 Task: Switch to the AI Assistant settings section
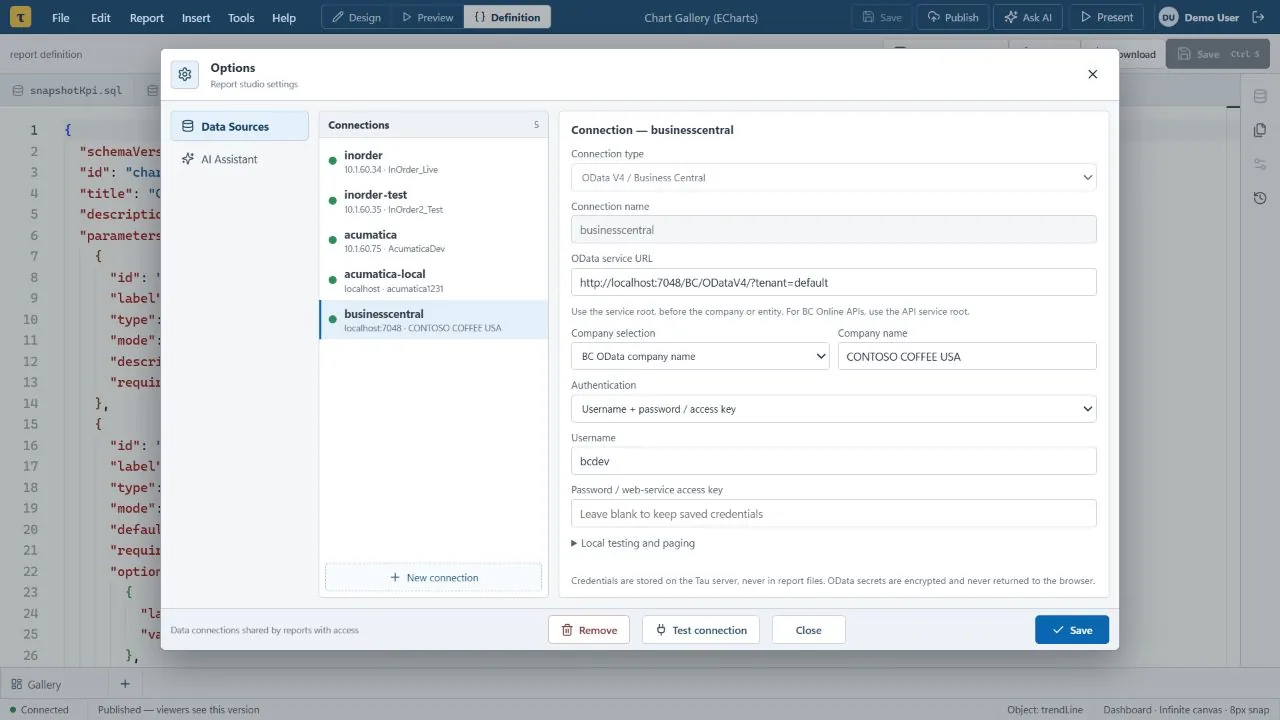(240, 159)
